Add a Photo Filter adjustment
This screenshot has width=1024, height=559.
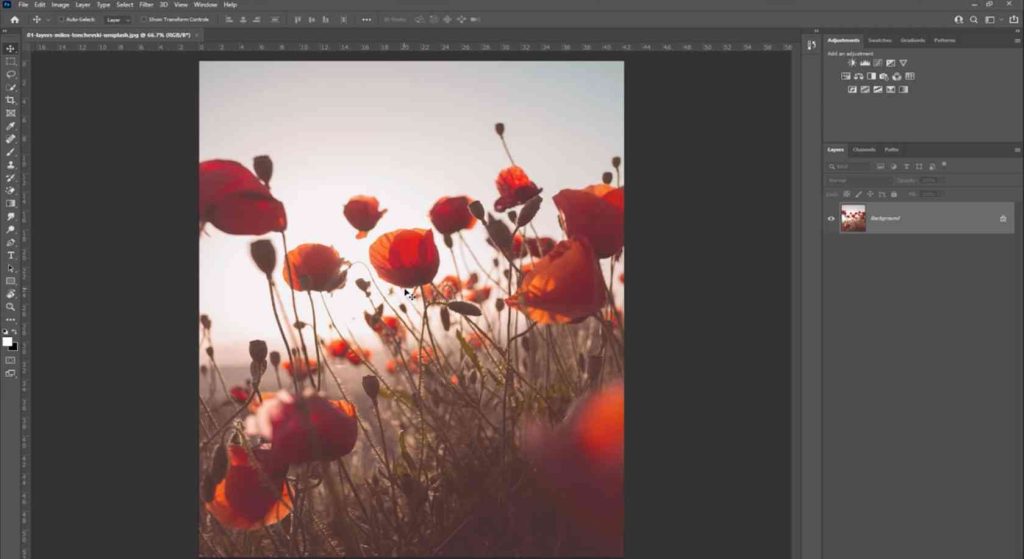884,76
